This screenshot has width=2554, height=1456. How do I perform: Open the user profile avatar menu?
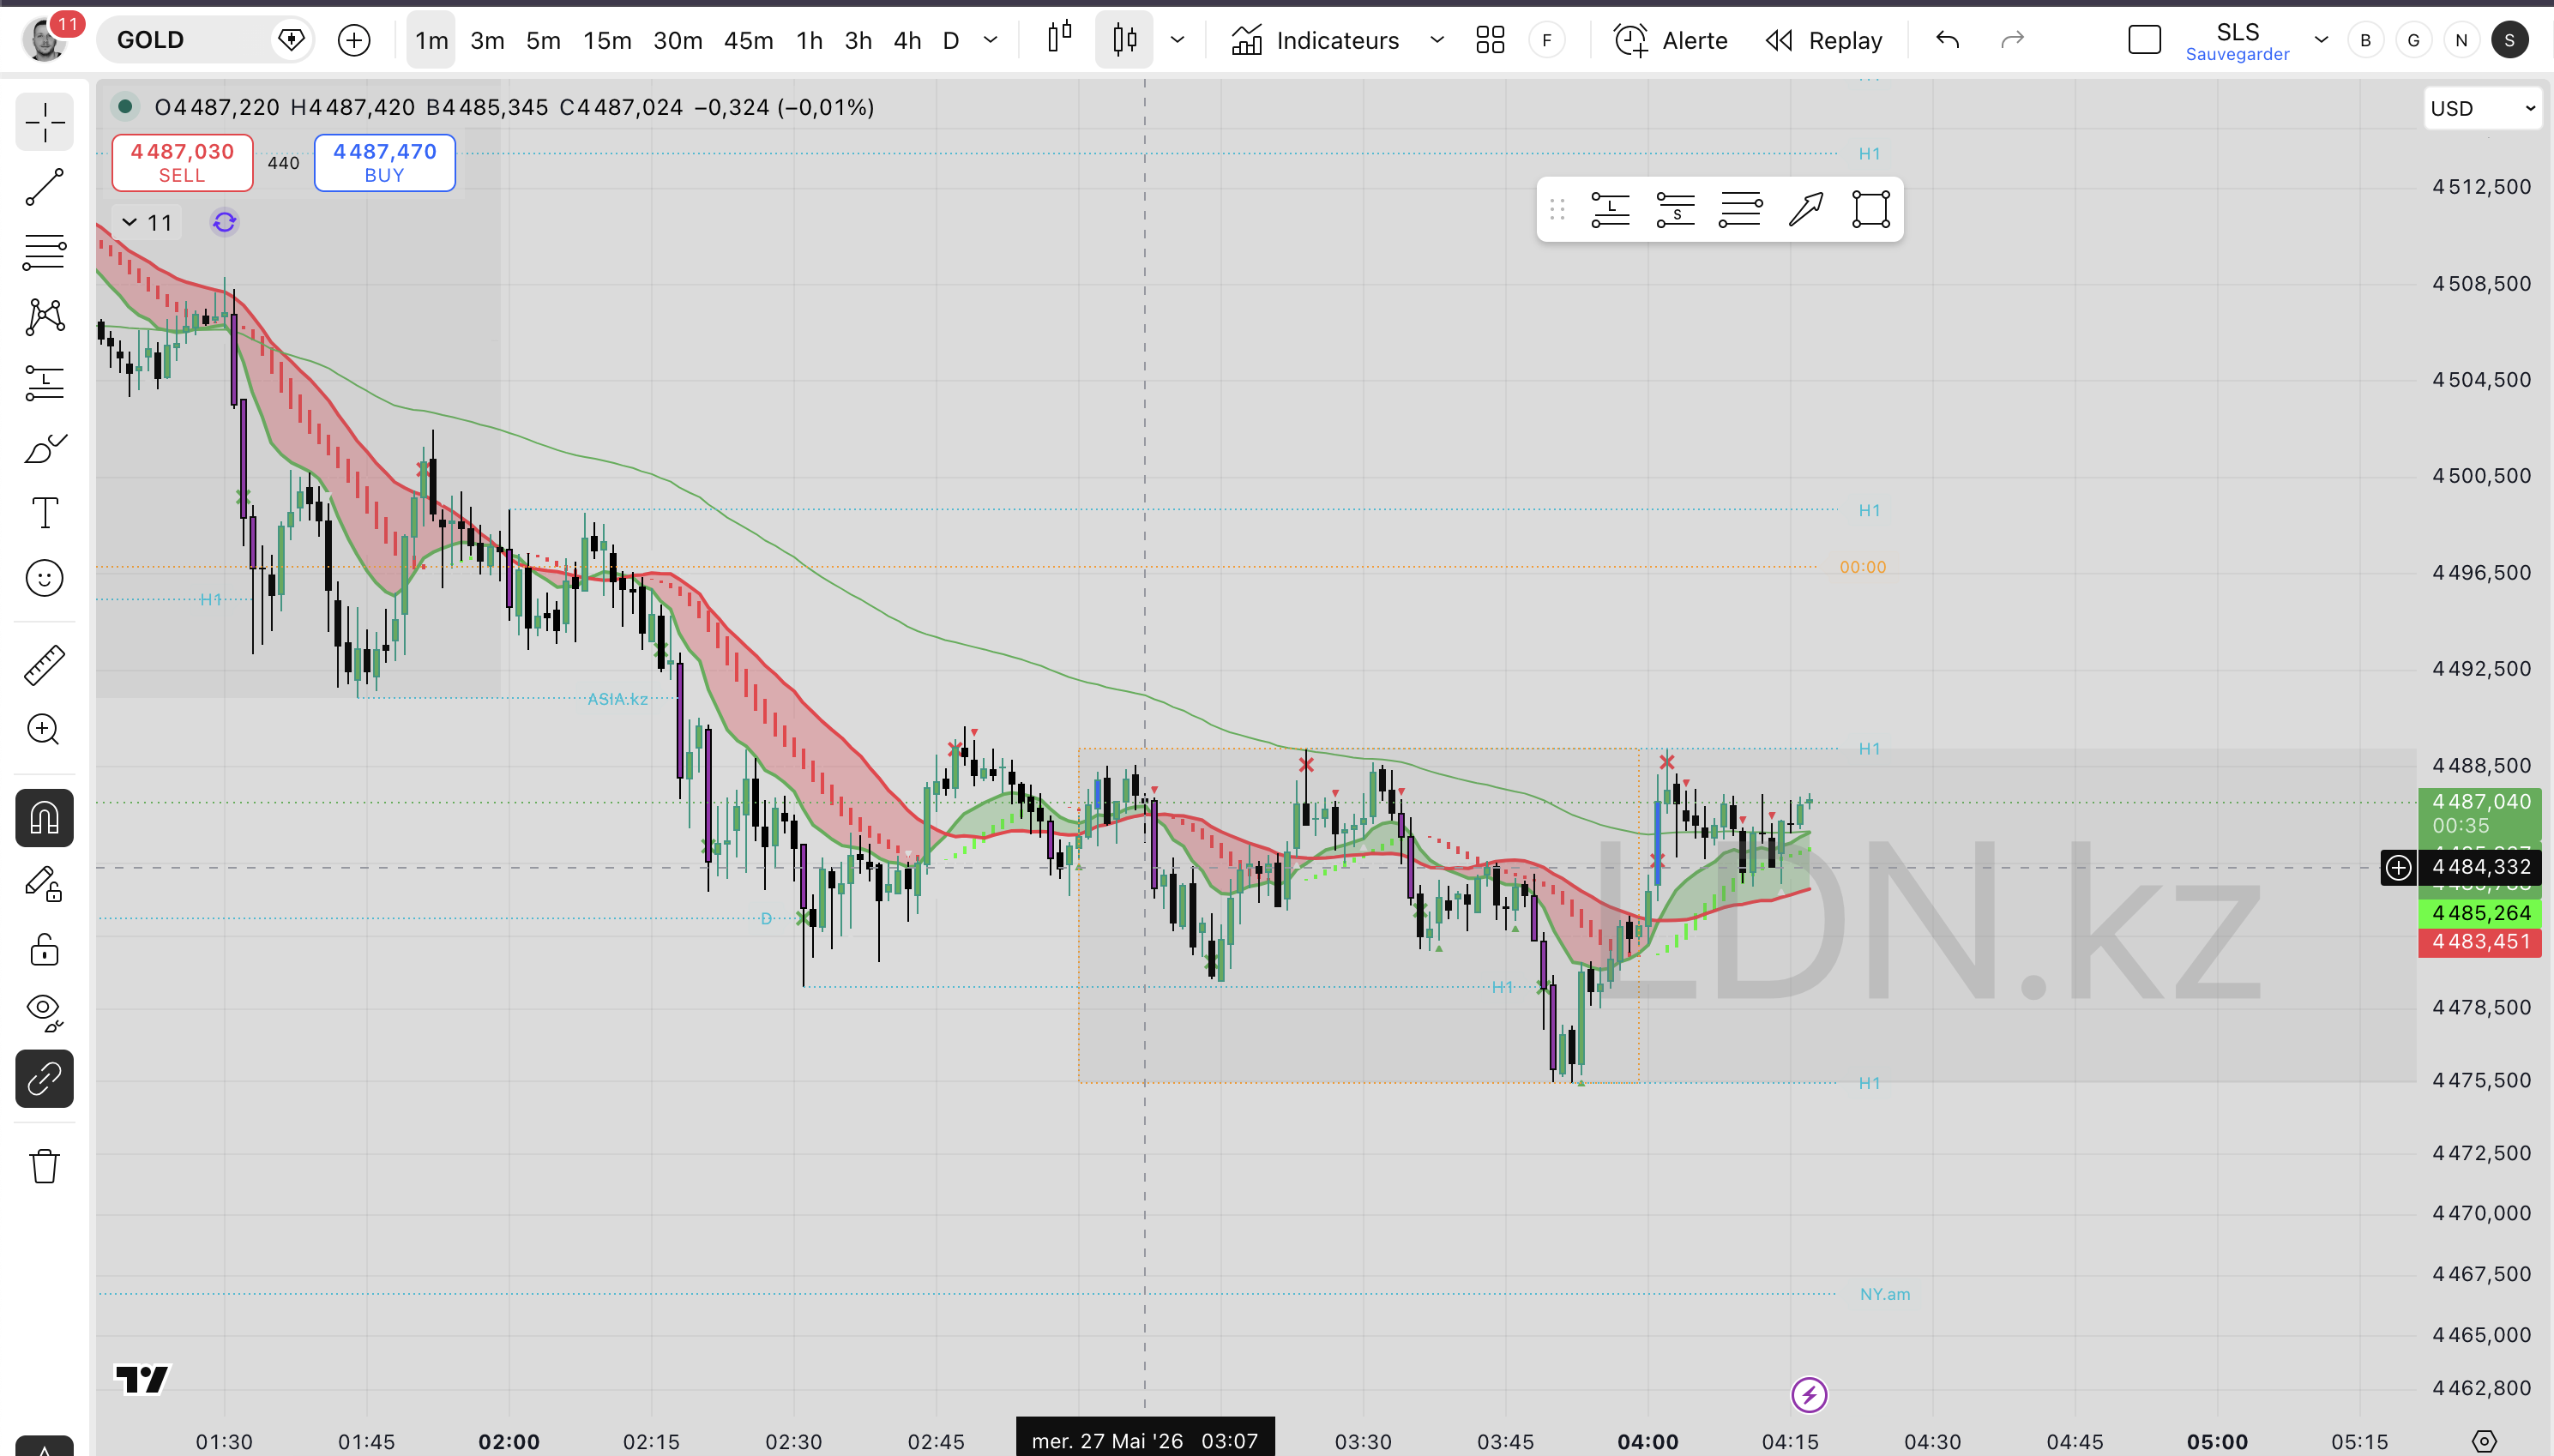click(44, 40)
